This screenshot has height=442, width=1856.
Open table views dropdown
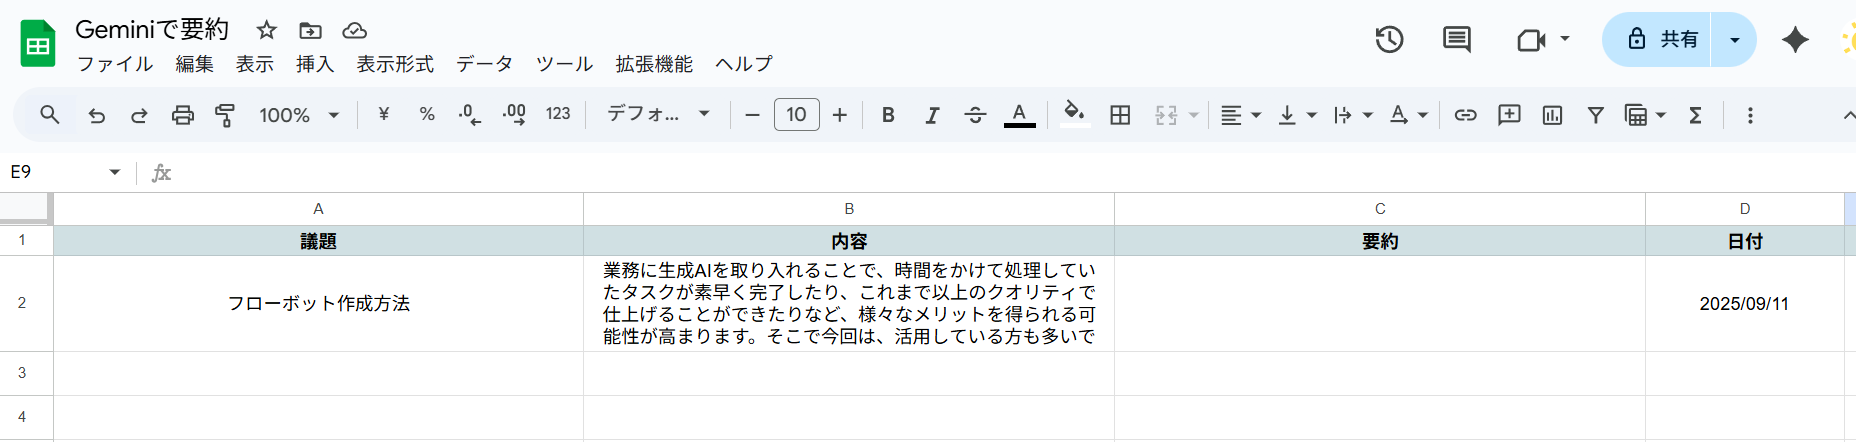click(x=1645, y=115)
